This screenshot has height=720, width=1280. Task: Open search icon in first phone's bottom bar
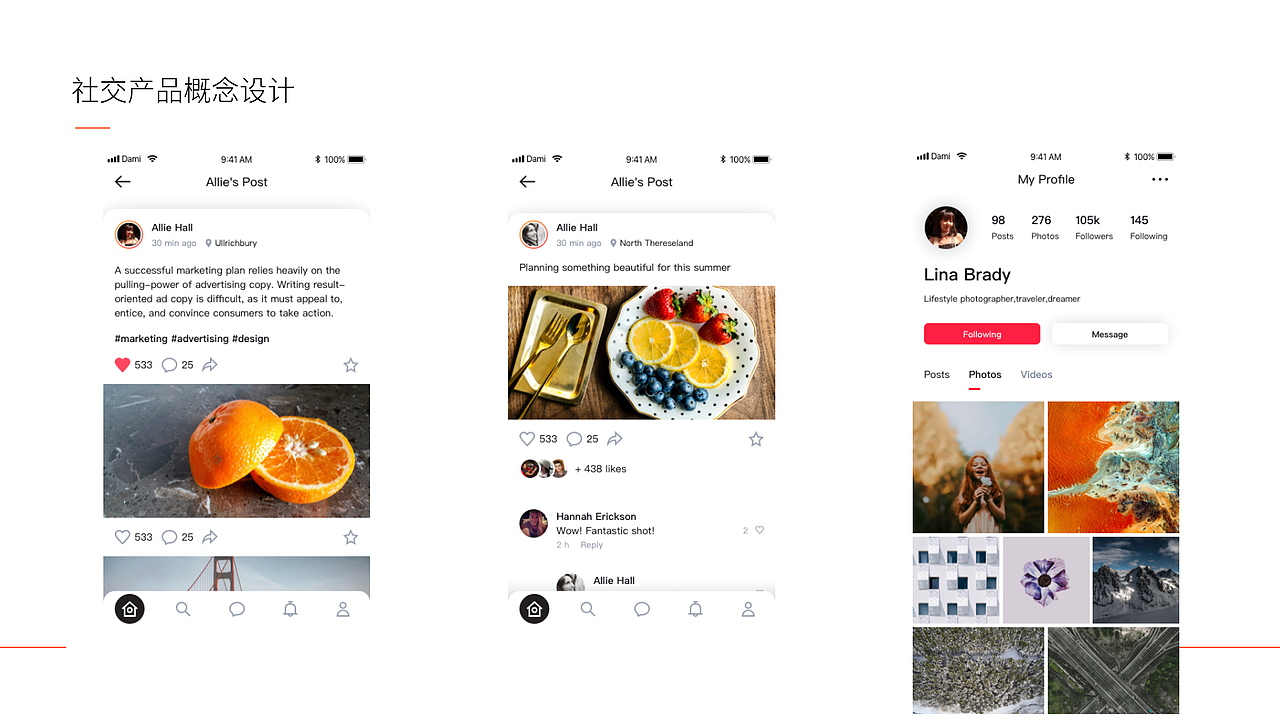click(x=183, y=609)
